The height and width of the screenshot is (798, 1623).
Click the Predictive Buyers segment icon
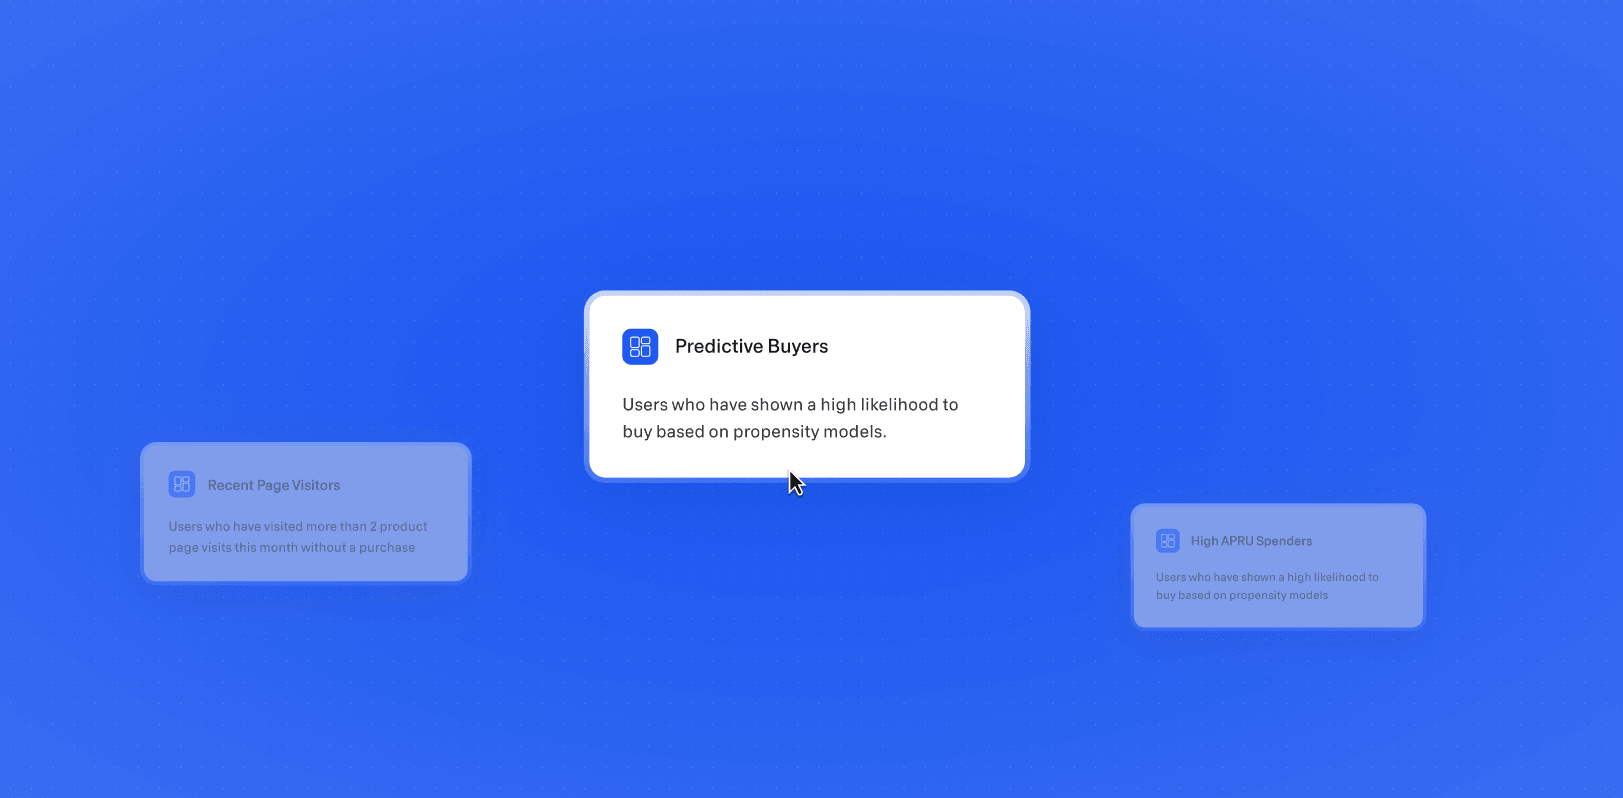640,347
